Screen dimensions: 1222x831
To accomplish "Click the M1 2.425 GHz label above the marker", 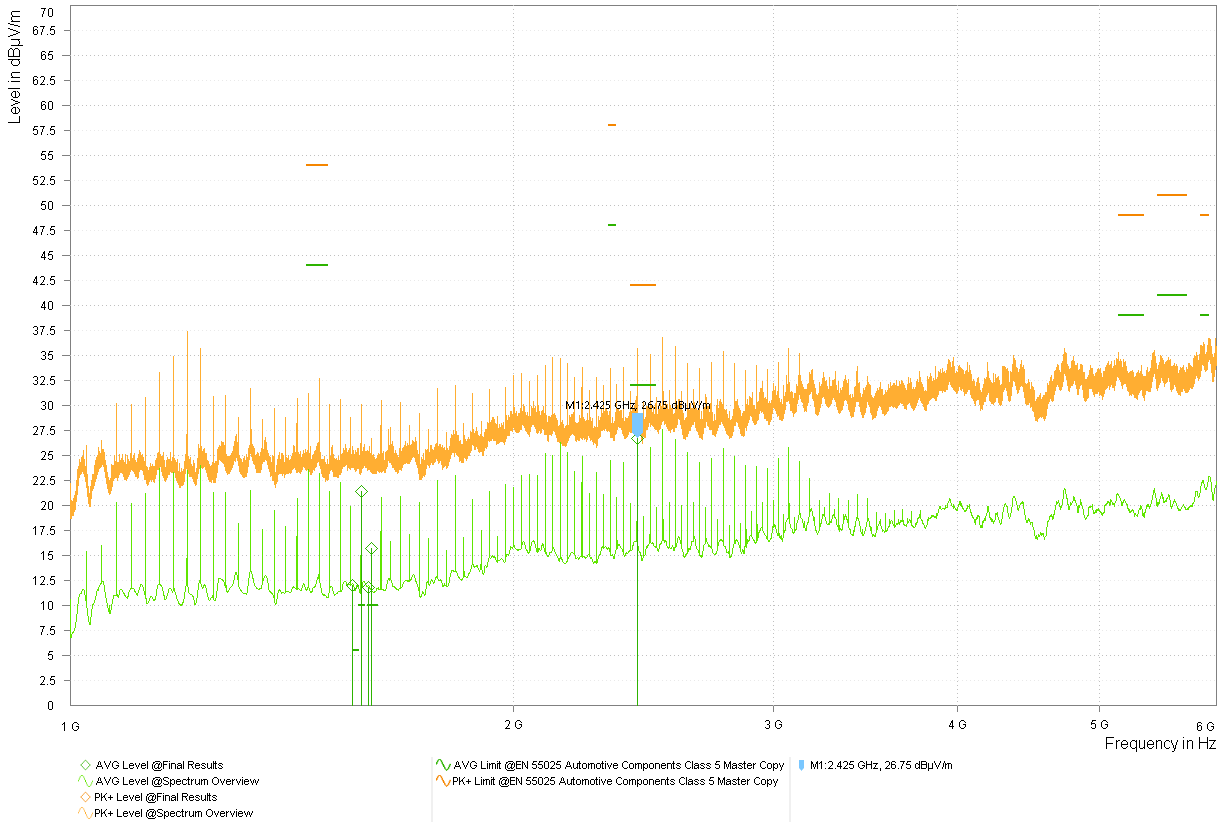I will tap(637, 405).
